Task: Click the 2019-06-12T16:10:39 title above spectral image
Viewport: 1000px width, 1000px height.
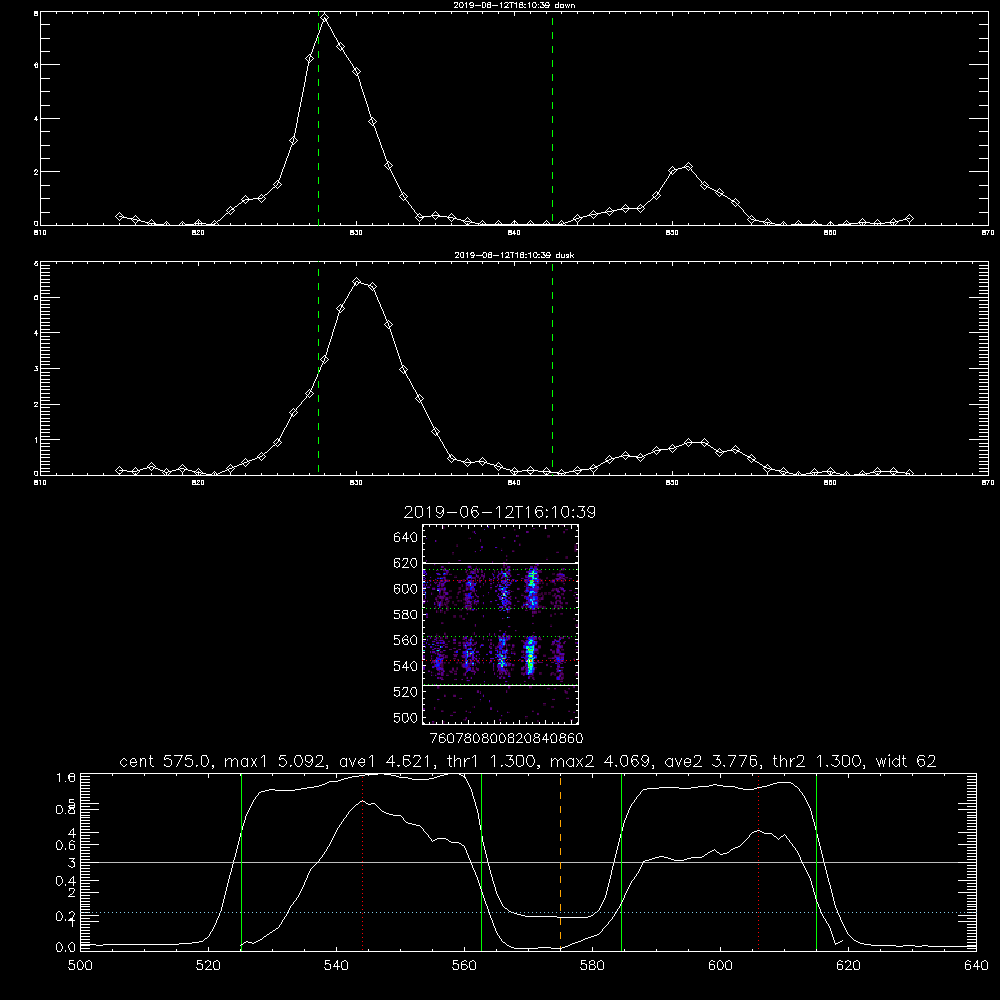Action: point(500,512)
